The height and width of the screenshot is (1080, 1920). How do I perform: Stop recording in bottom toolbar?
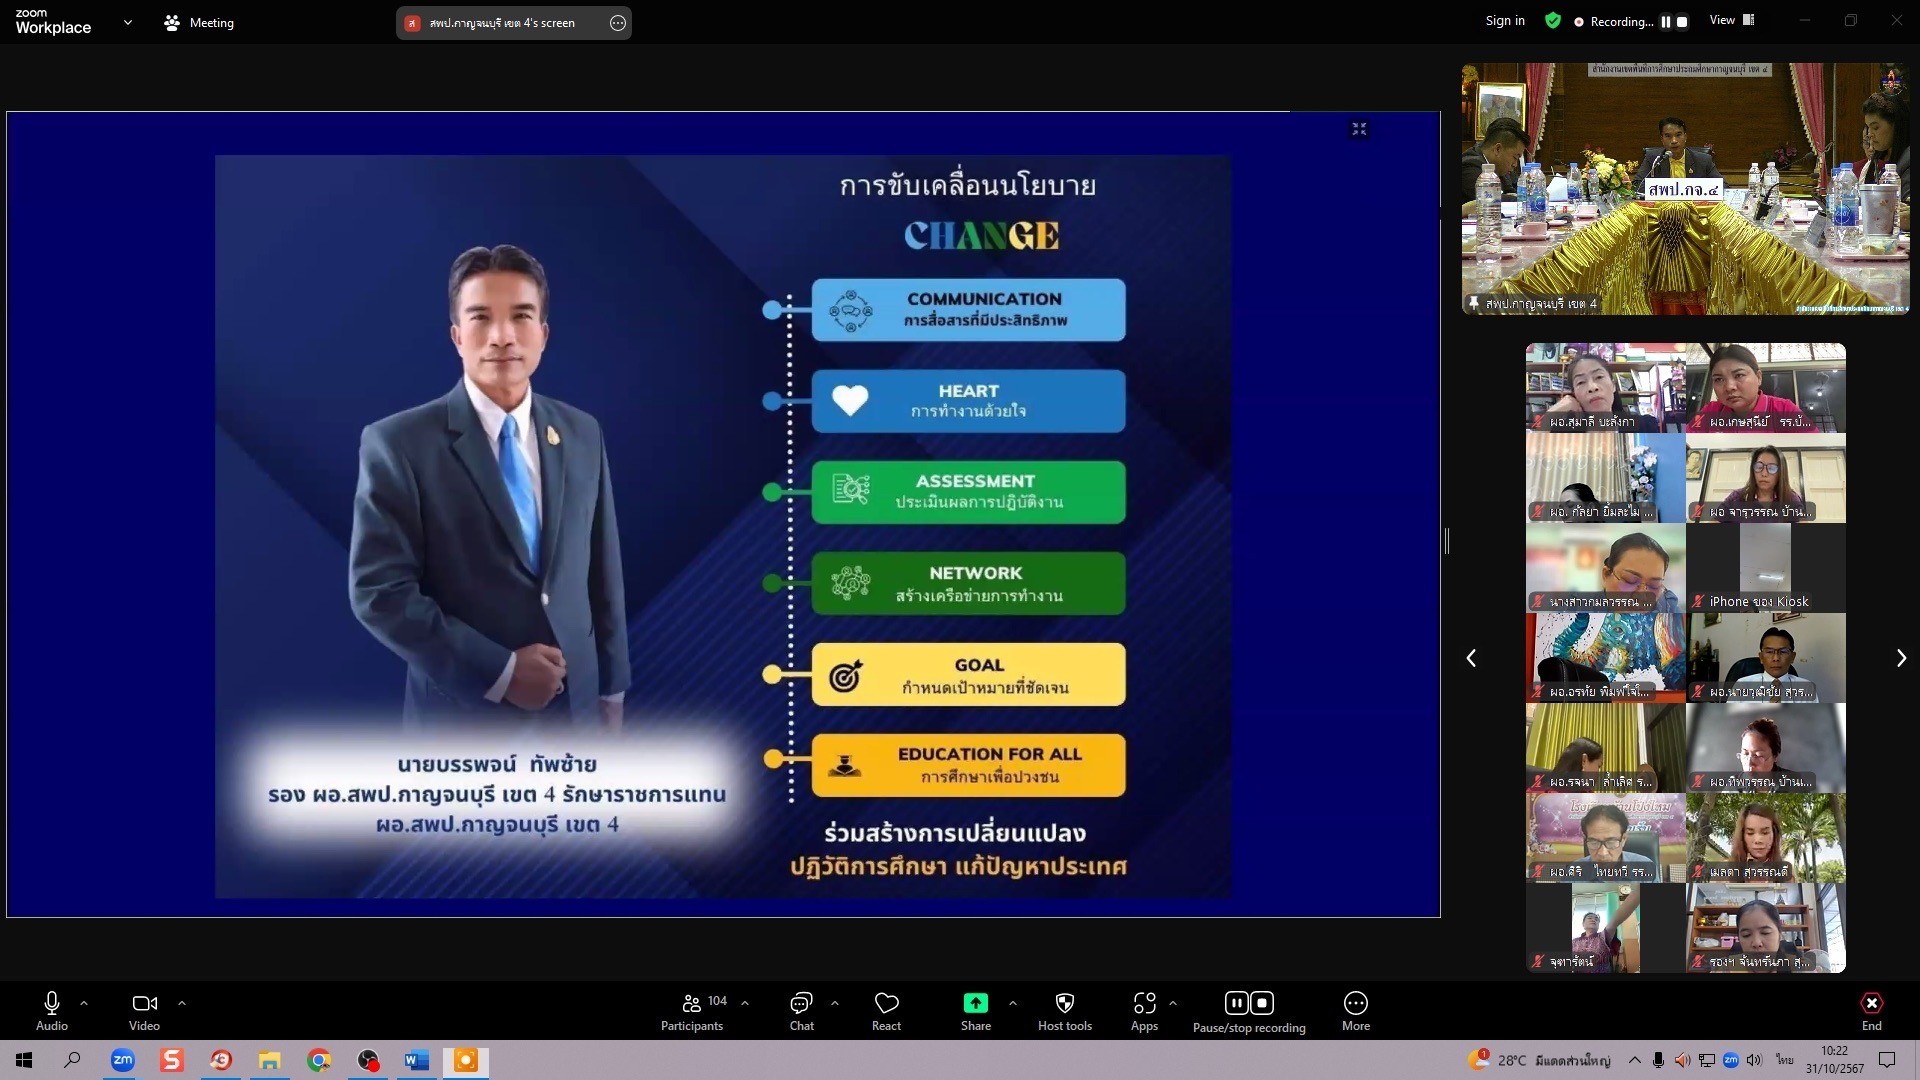click(1262, 1002)
